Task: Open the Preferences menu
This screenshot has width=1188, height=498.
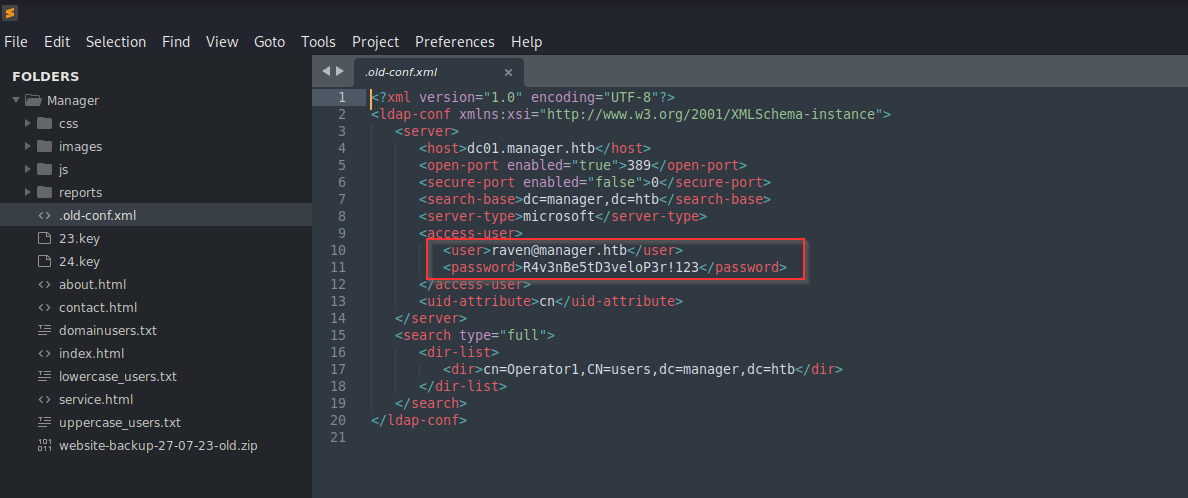Action: coord(454,42)
